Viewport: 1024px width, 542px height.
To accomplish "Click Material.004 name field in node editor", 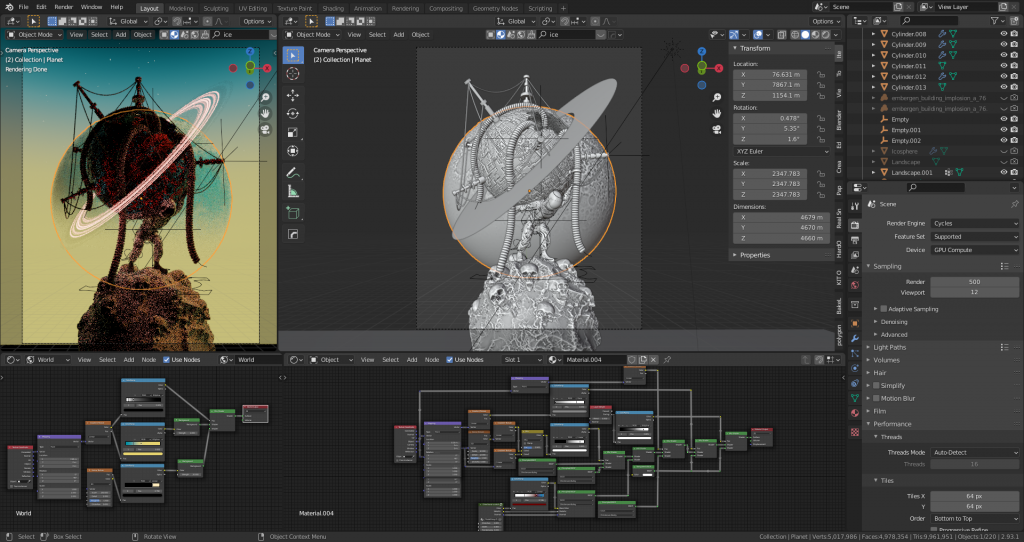I will click(x=594, y=360).
